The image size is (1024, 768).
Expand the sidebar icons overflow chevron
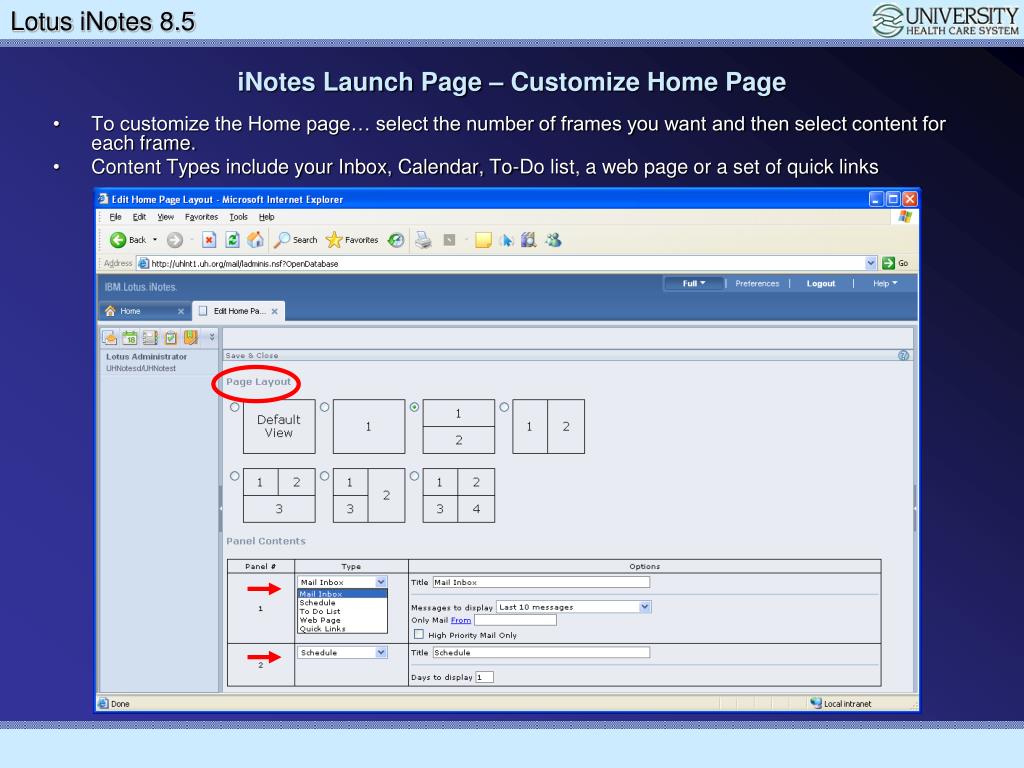point(212,337)
